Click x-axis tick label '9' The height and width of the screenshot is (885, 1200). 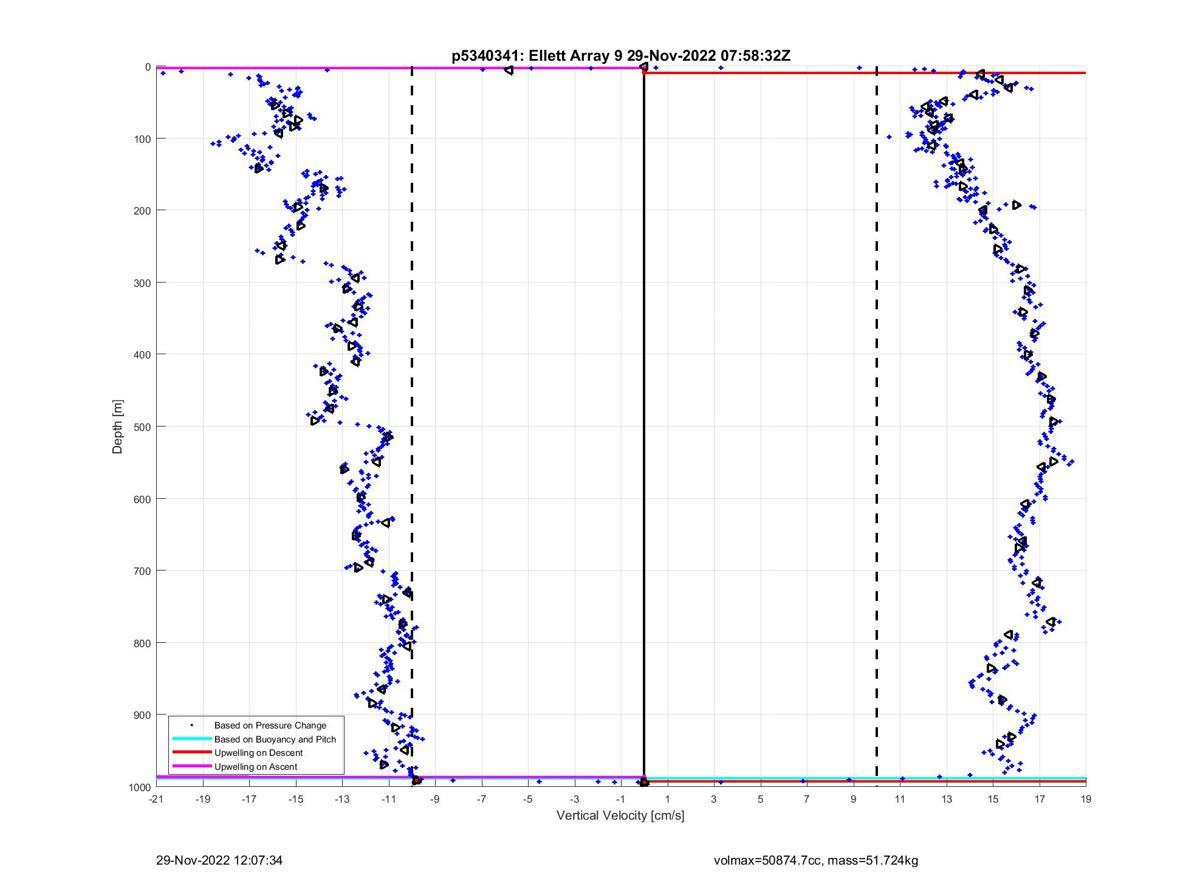click(x=854, y=800)
